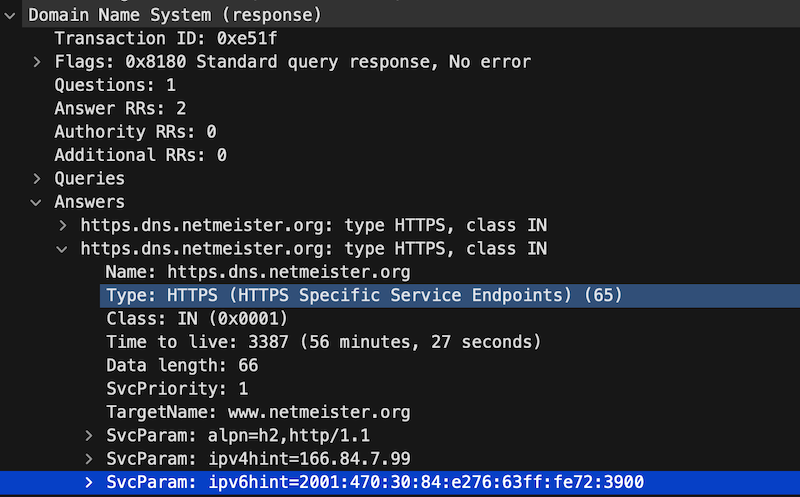This screenshot has width=800, height=497.
Task: Select the Questions: 1 field
Action: coord(104,86)
